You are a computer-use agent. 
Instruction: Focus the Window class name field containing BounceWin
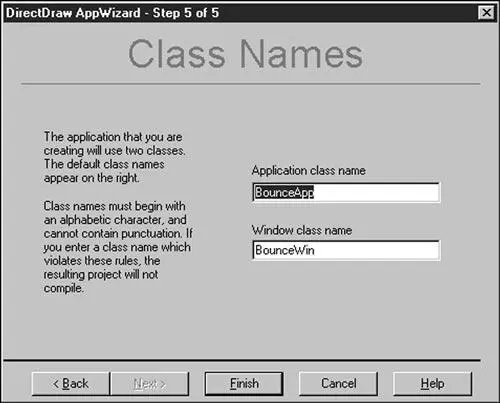point(346,250)
